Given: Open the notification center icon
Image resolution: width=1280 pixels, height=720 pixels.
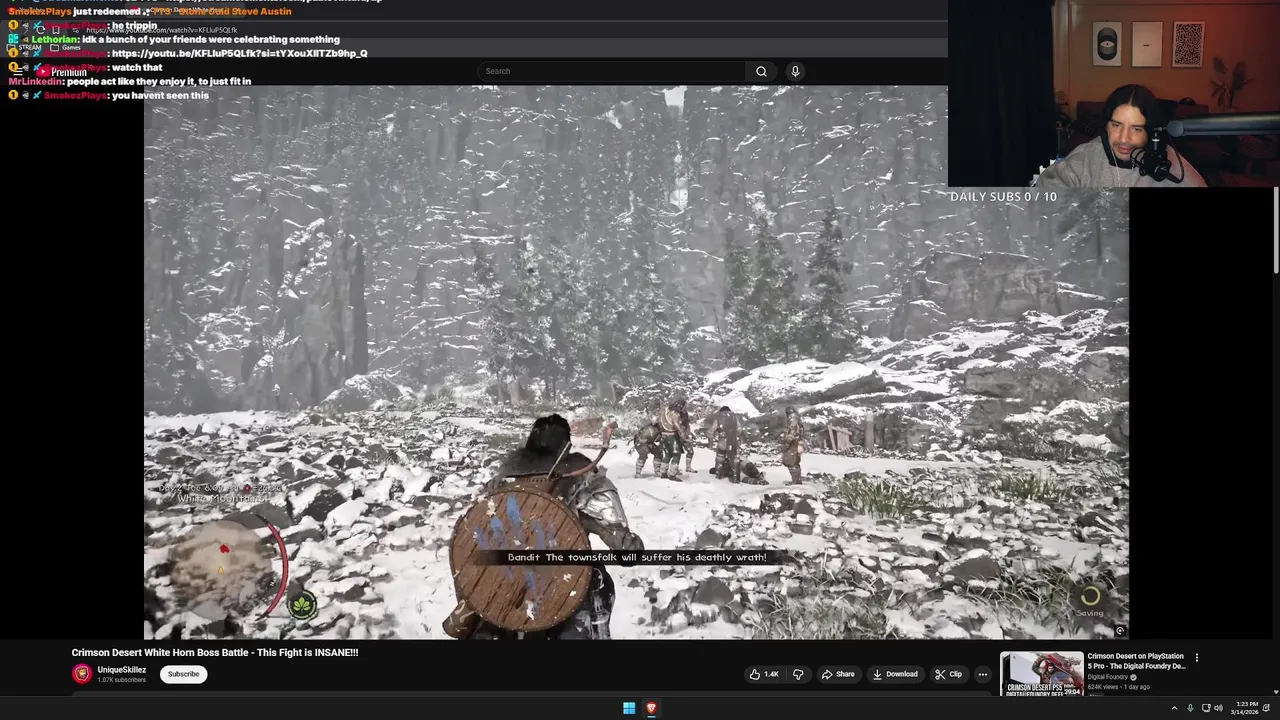Looking at the screenshot, I should pos(1266,708).
